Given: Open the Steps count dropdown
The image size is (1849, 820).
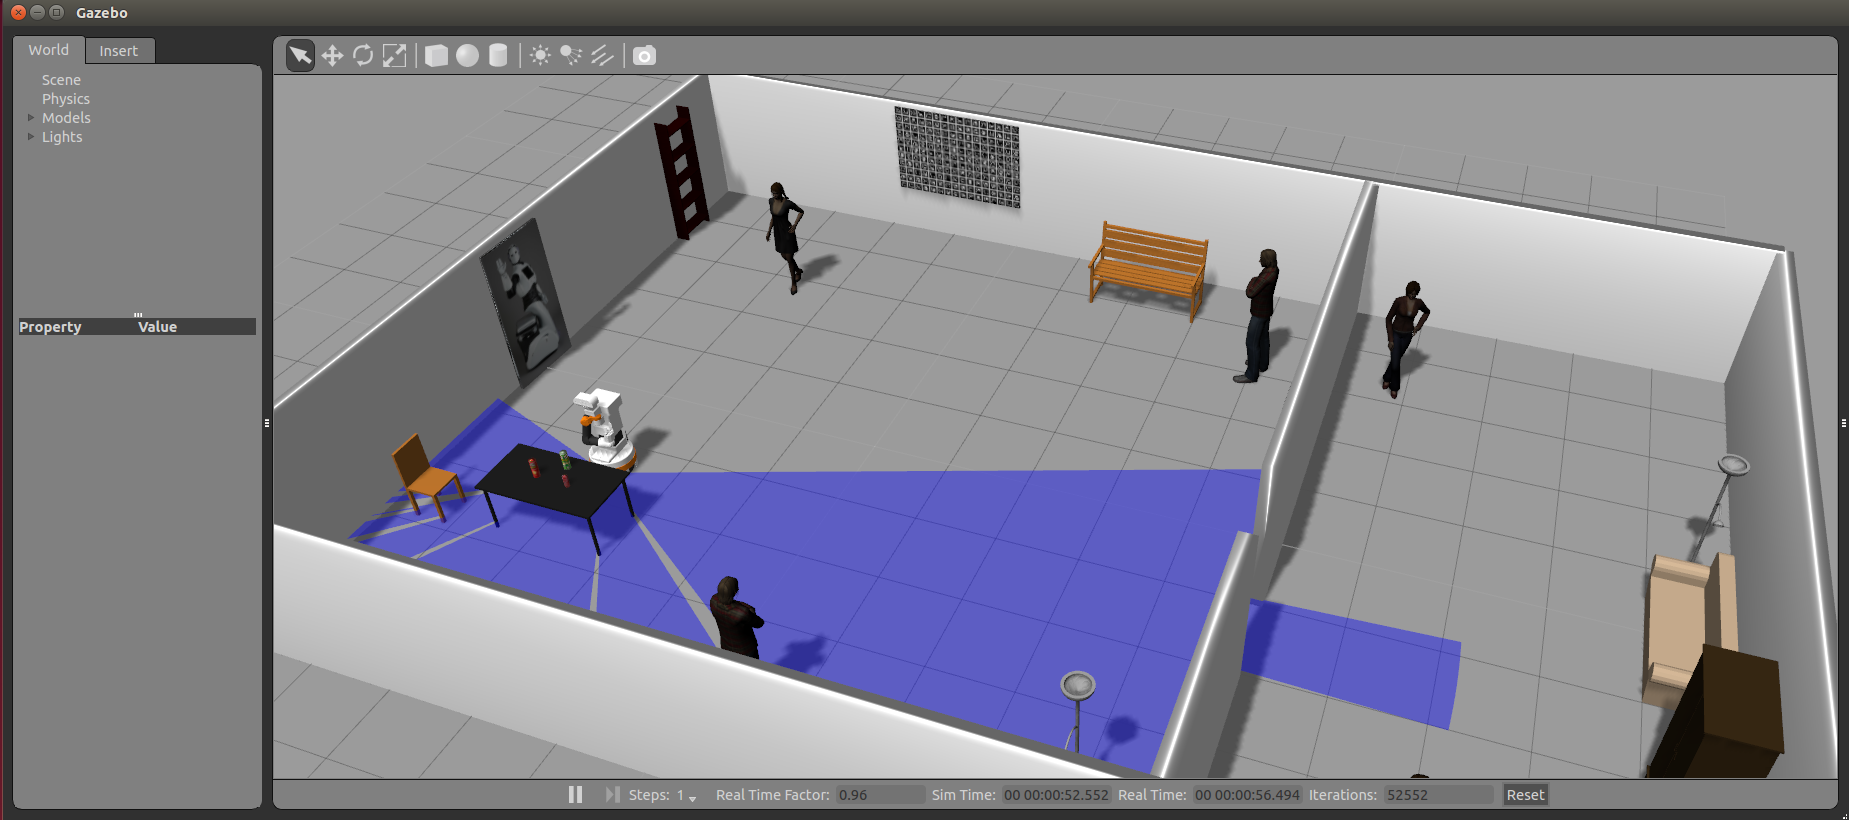Looking at the screenshot, I should tap(691, 796).
